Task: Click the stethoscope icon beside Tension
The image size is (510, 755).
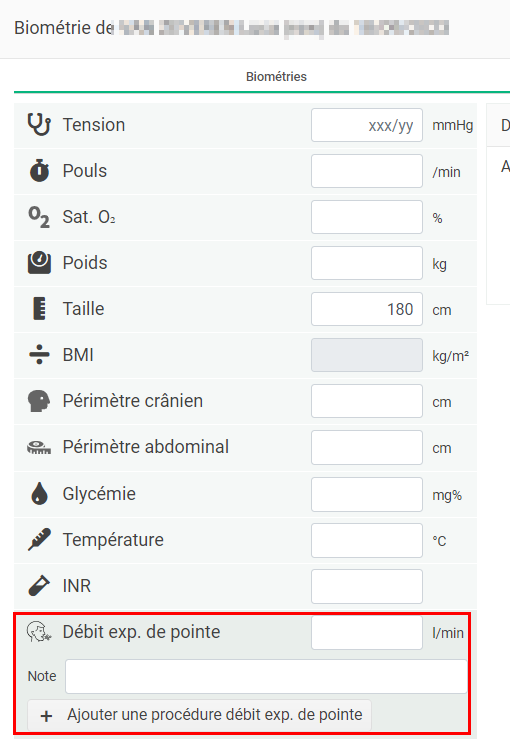Action: [x=39, y=125]
